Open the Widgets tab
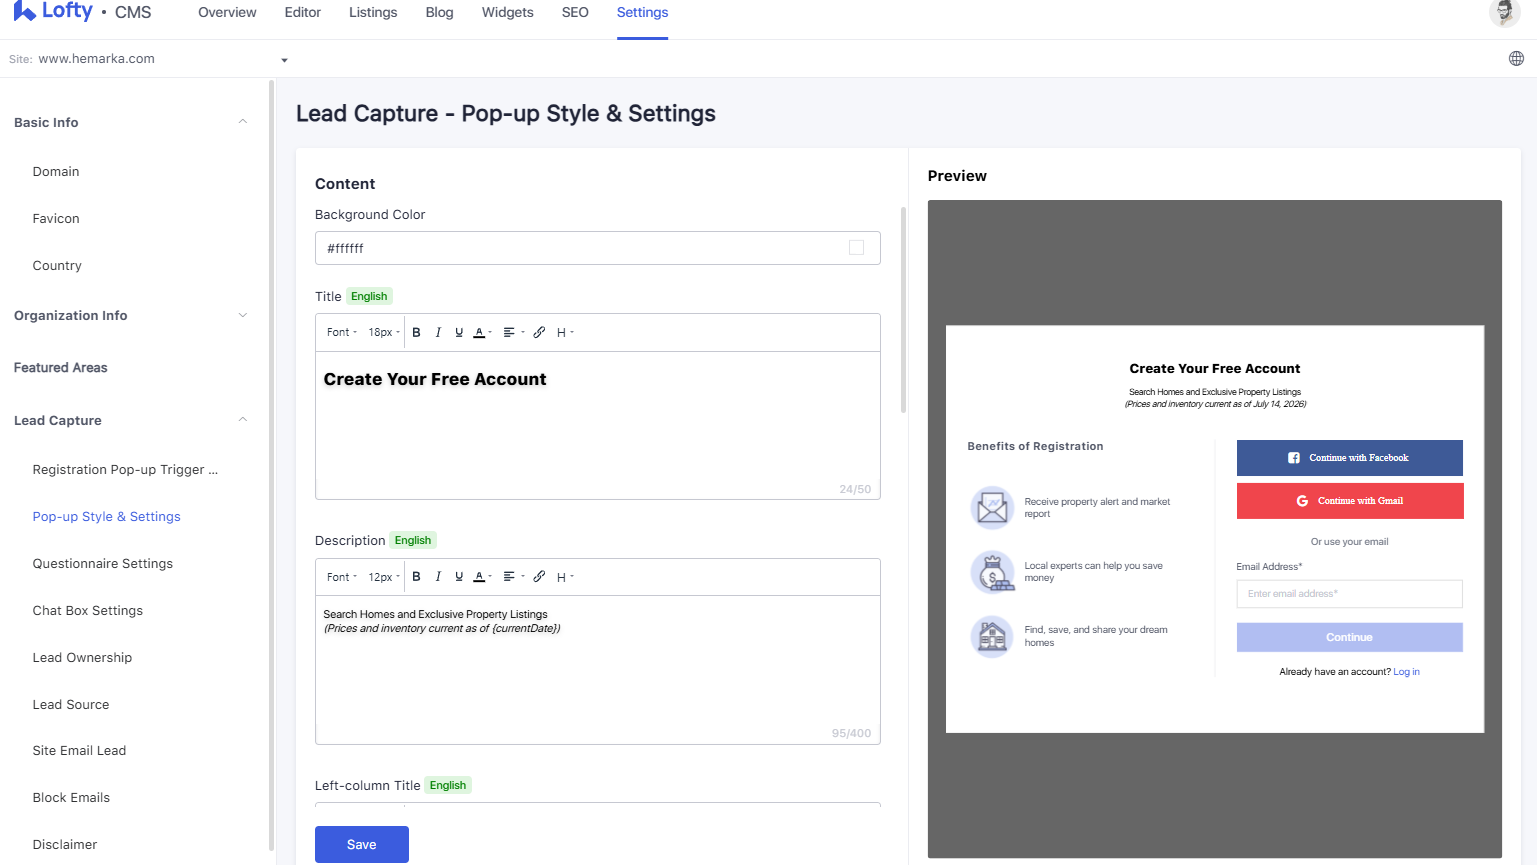 pos(507,13)
